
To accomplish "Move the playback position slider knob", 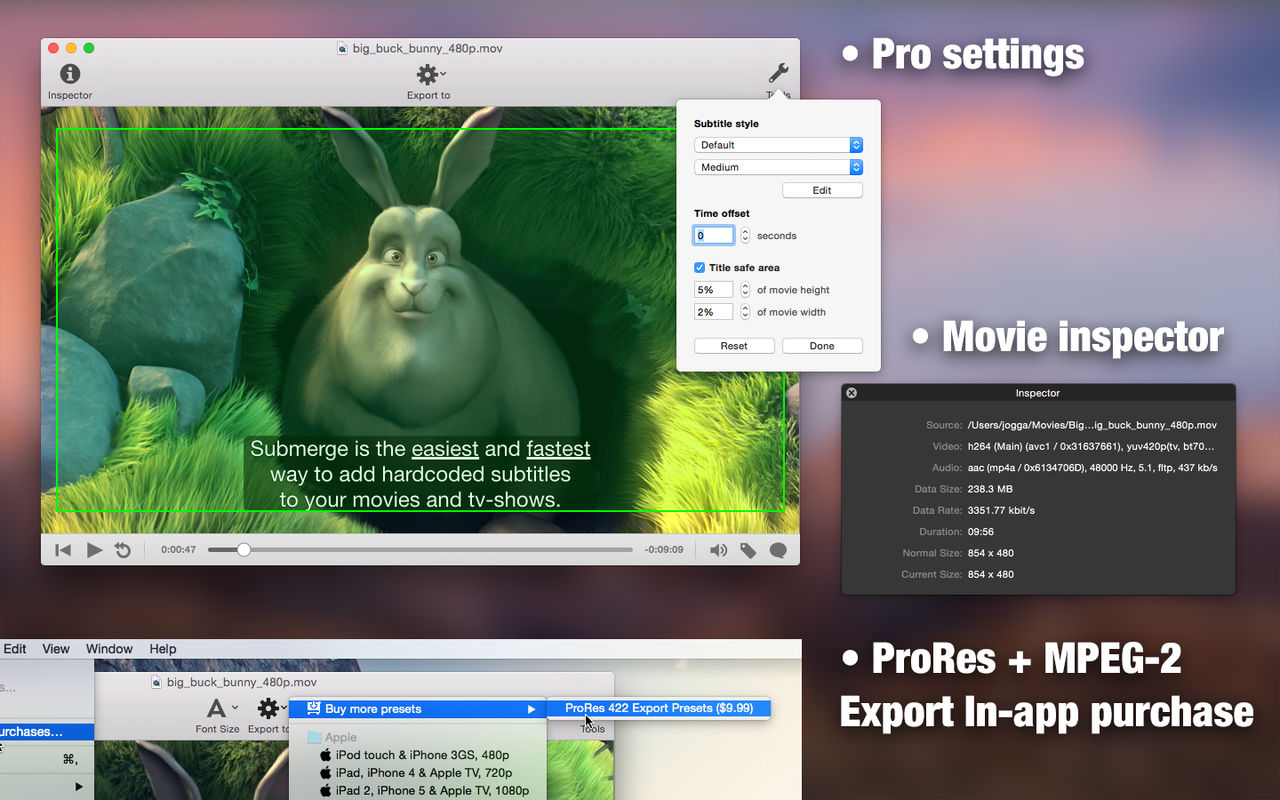I will tap(243, 549).
